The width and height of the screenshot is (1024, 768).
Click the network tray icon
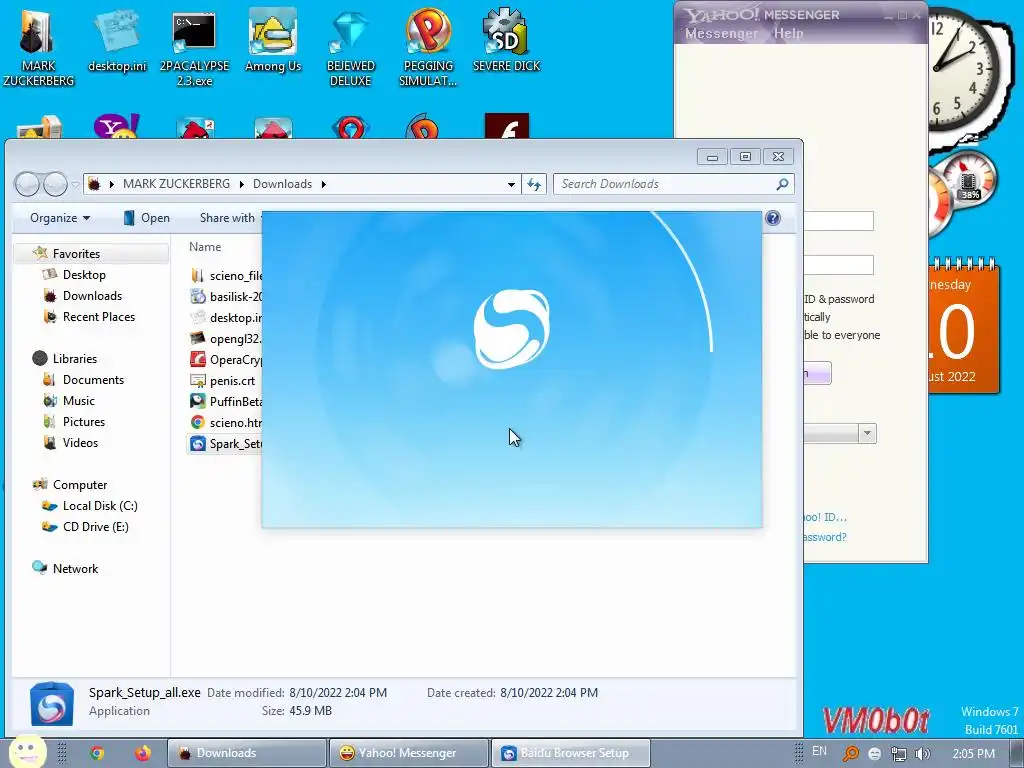click(x=899, y=754)
